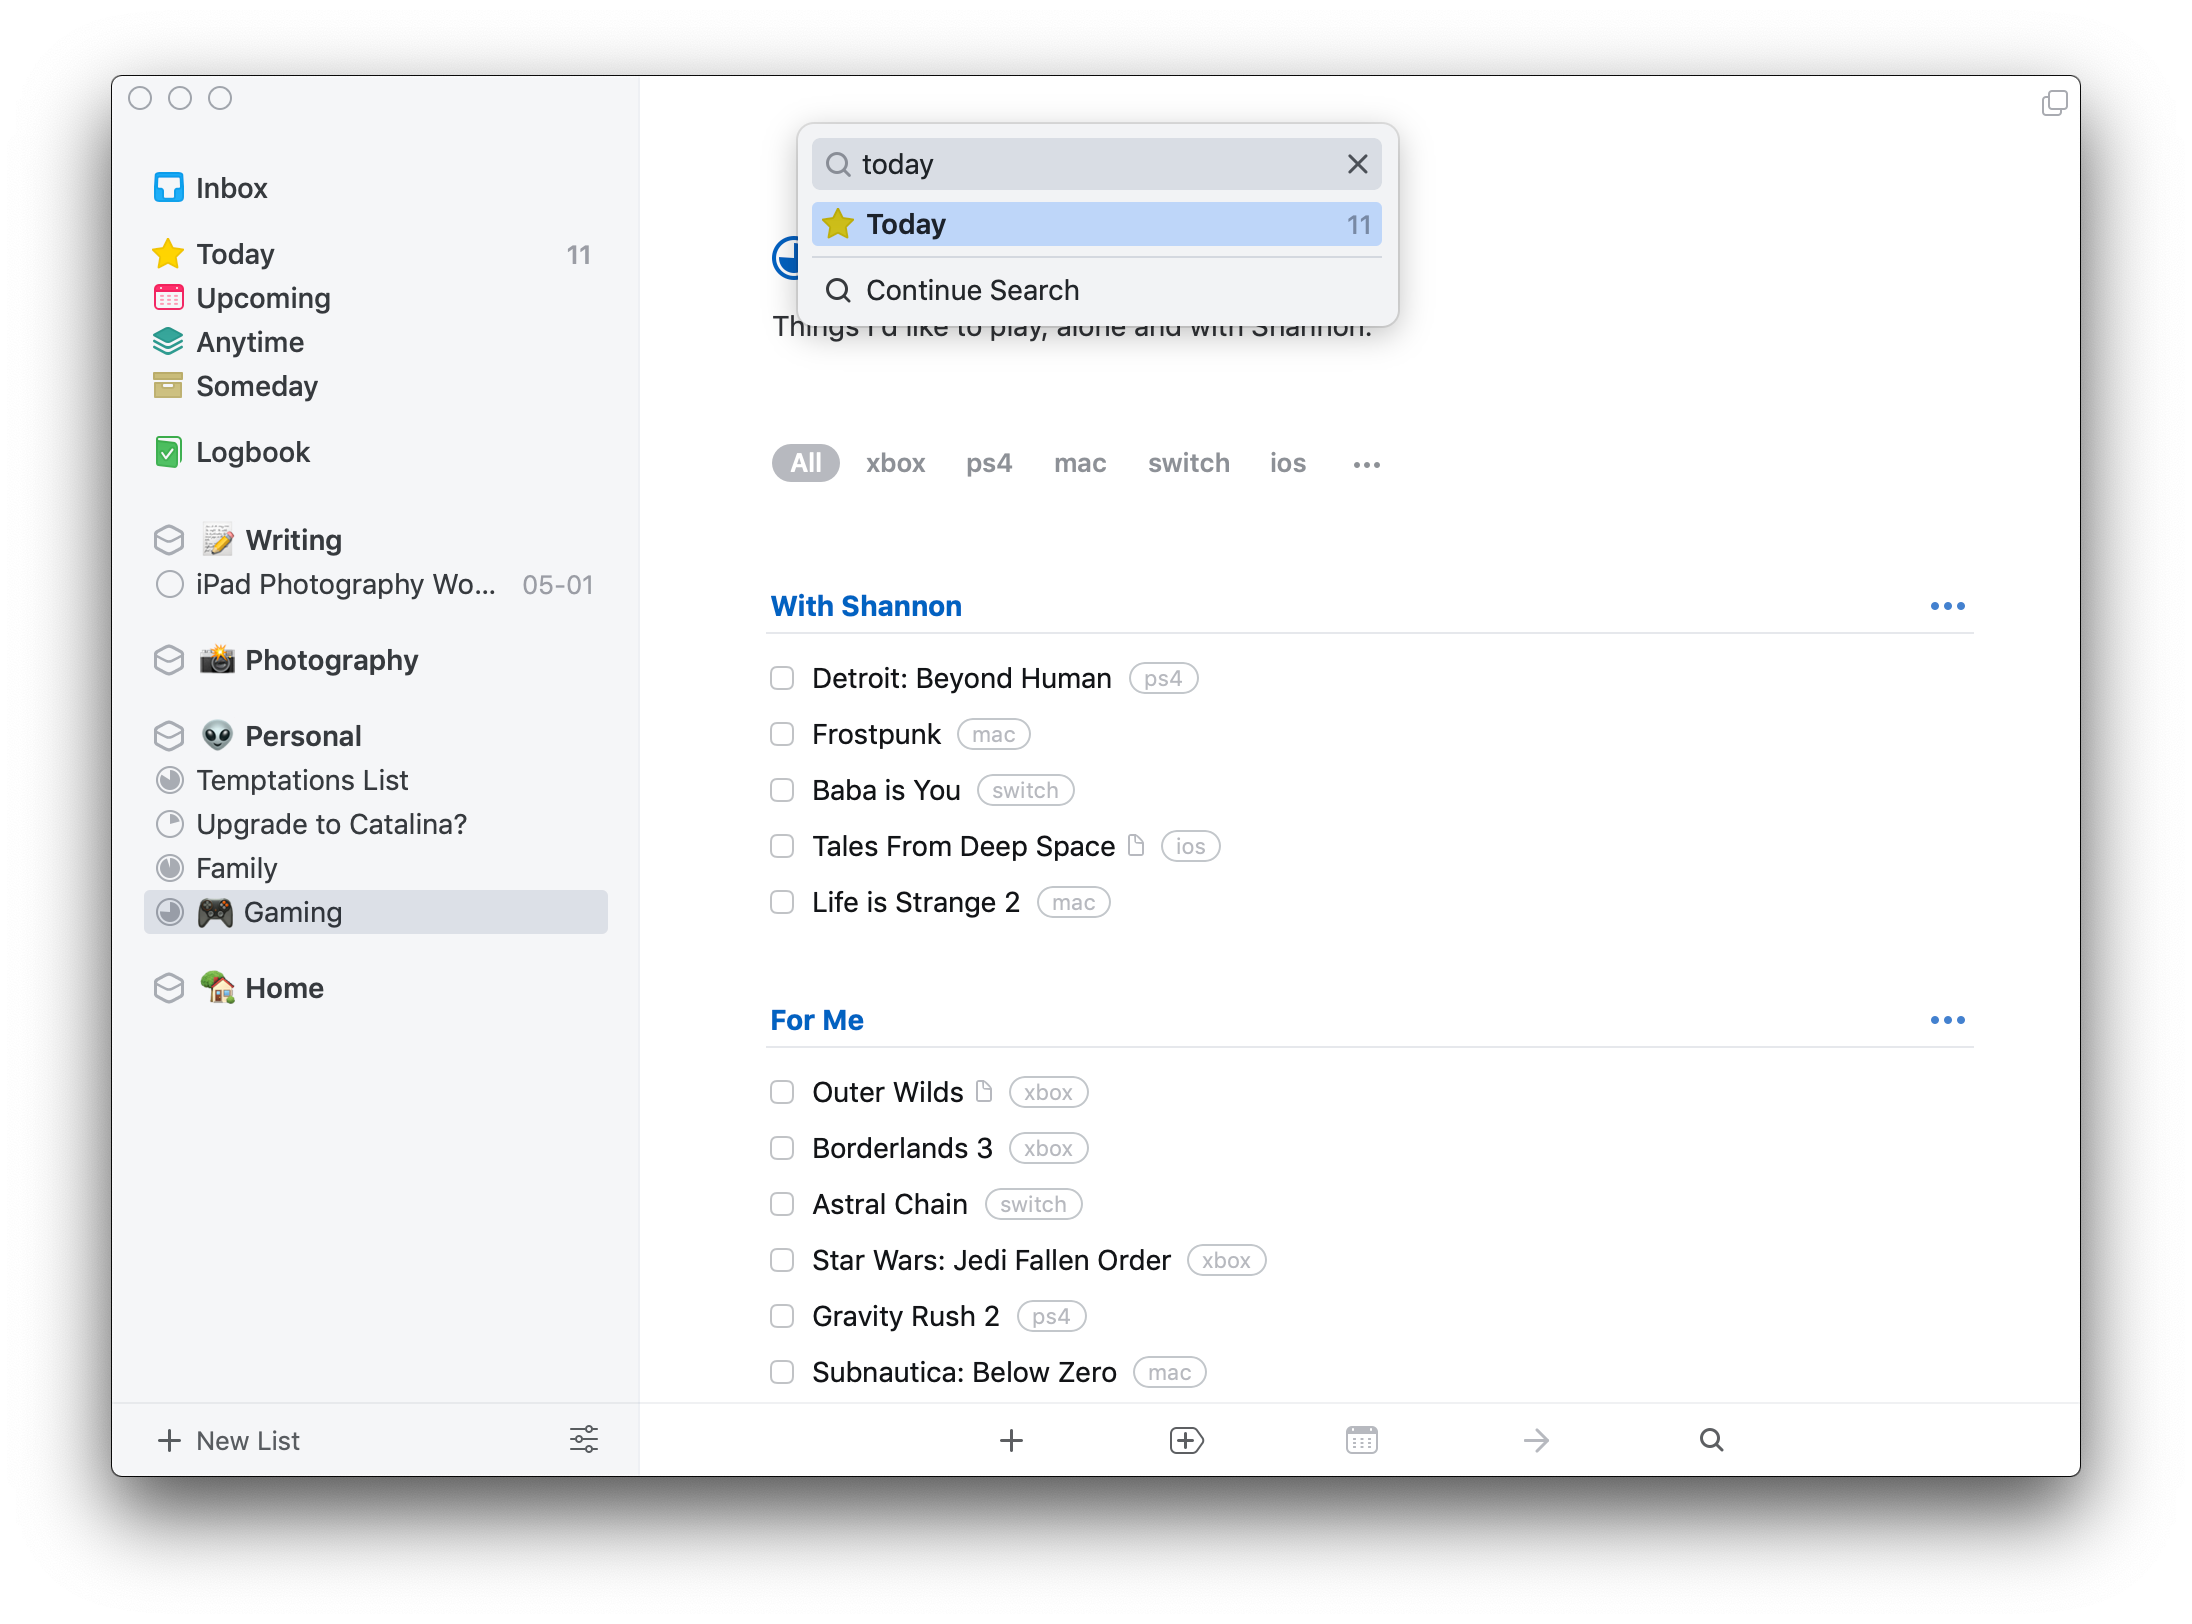This screenshot has width=2192, height=1624.
Task: Click into the today search field
Action: click(1097, 164)
